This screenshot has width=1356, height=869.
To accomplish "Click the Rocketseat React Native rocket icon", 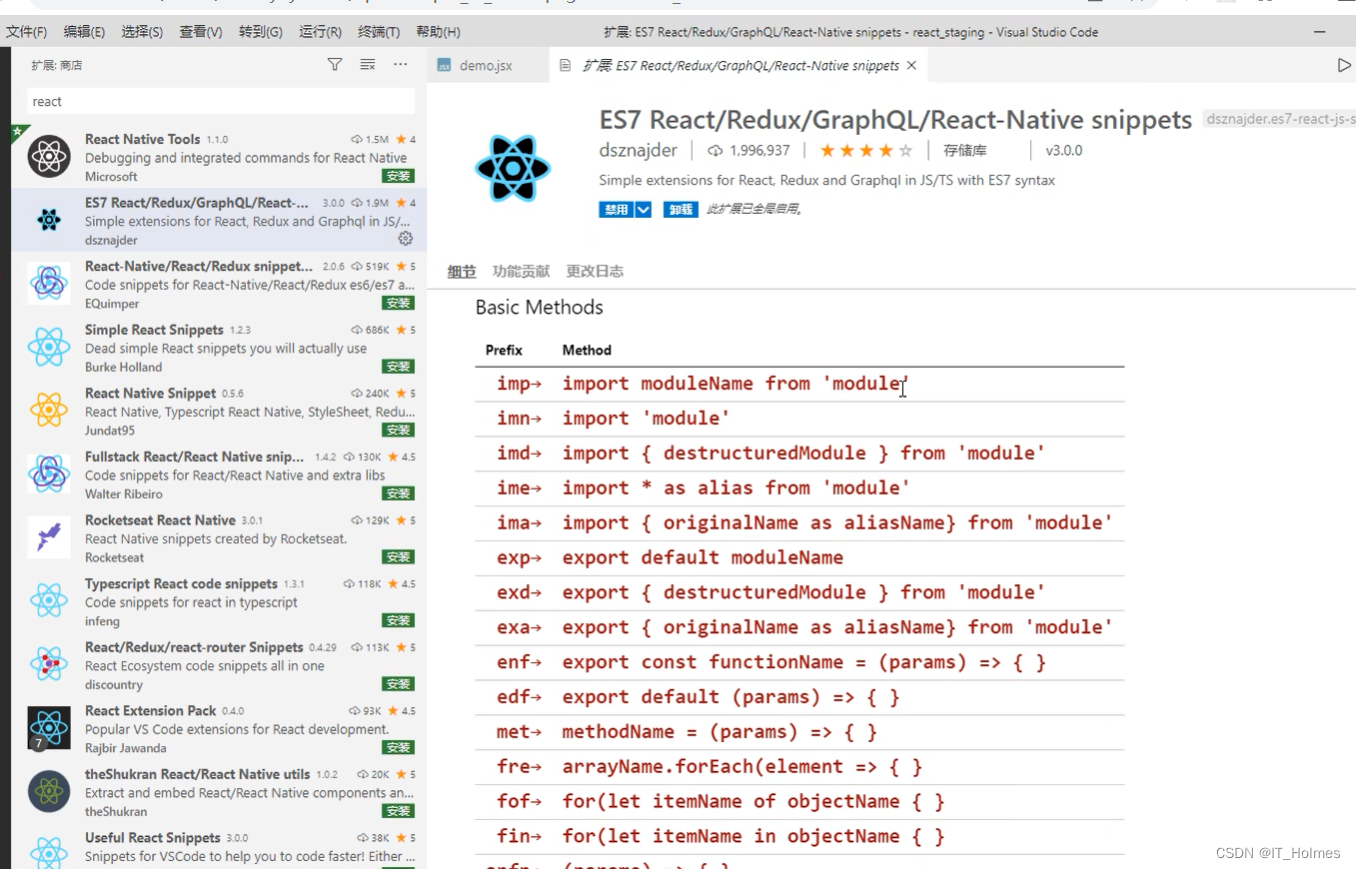I will 49,537.
